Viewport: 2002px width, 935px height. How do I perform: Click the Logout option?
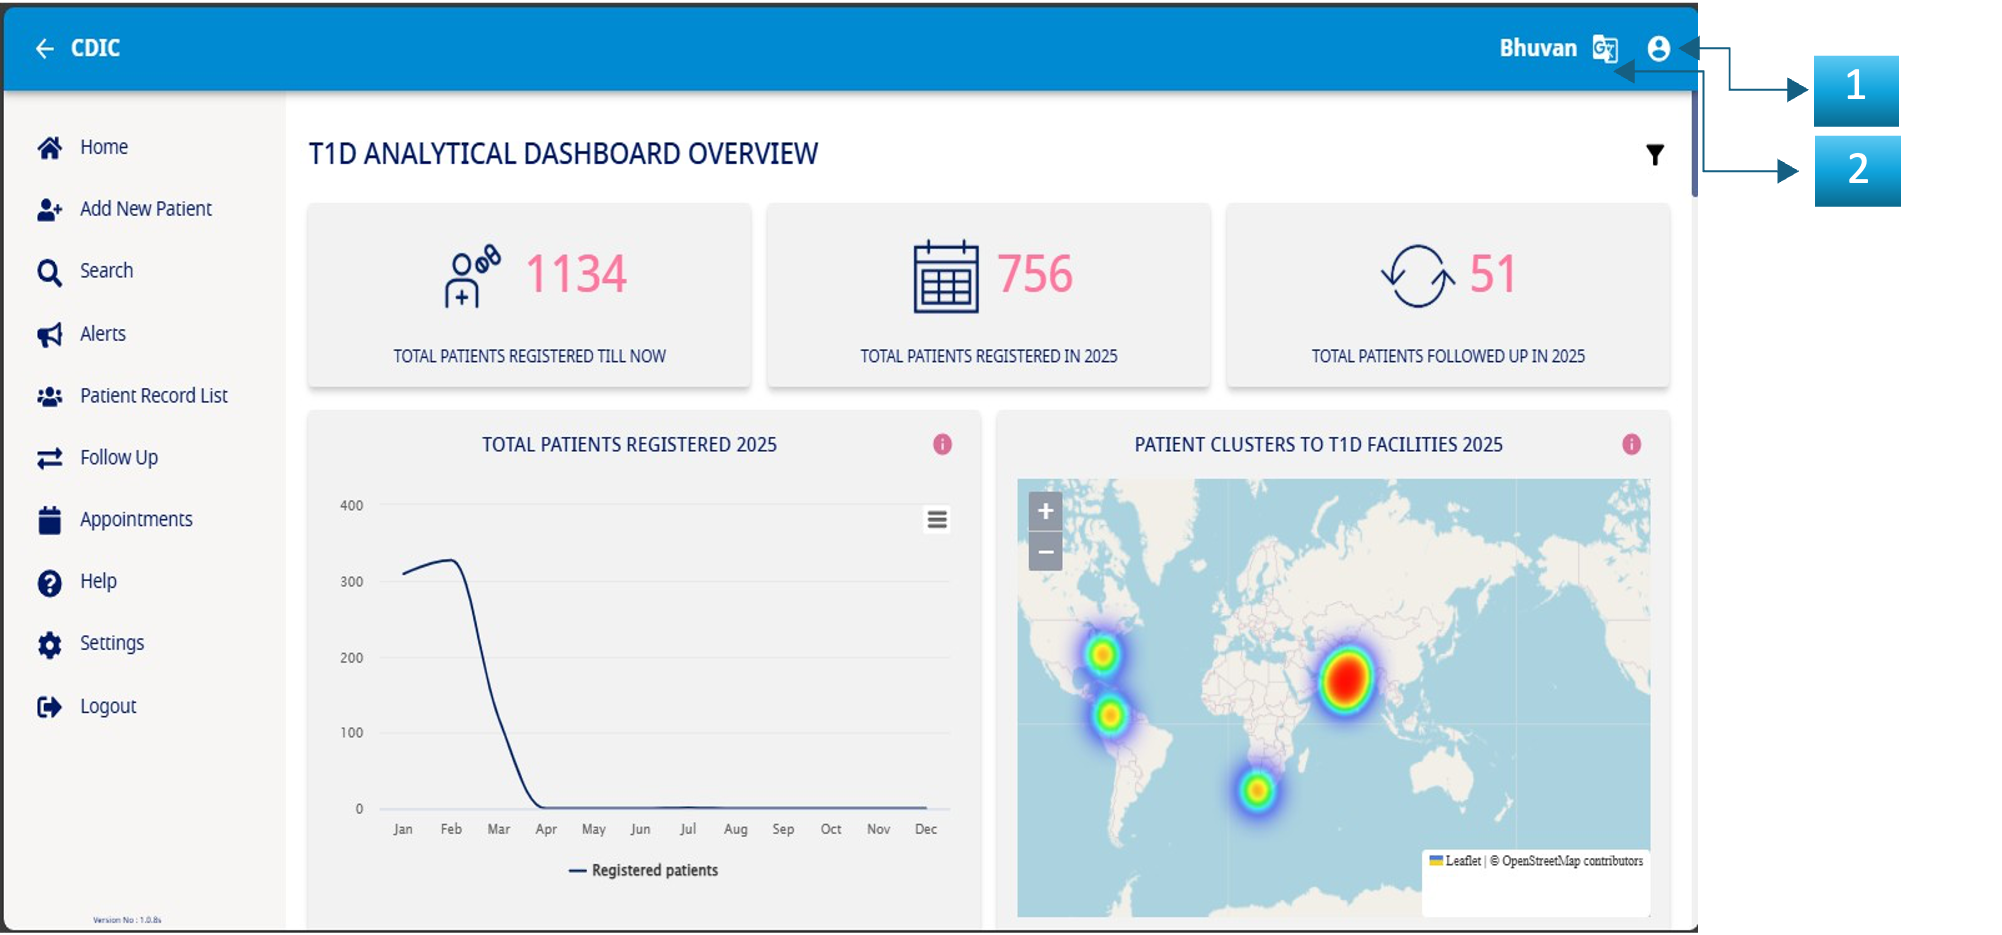click(x=107, y=705)
